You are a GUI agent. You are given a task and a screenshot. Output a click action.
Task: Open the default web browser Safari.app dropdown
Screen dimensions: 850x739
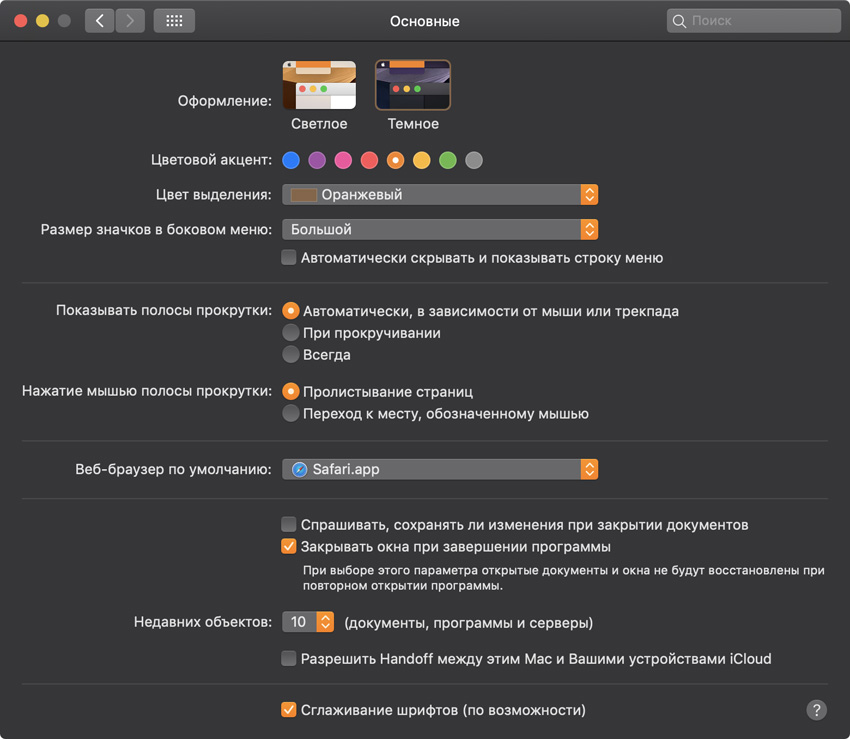(x=440, y=470)
